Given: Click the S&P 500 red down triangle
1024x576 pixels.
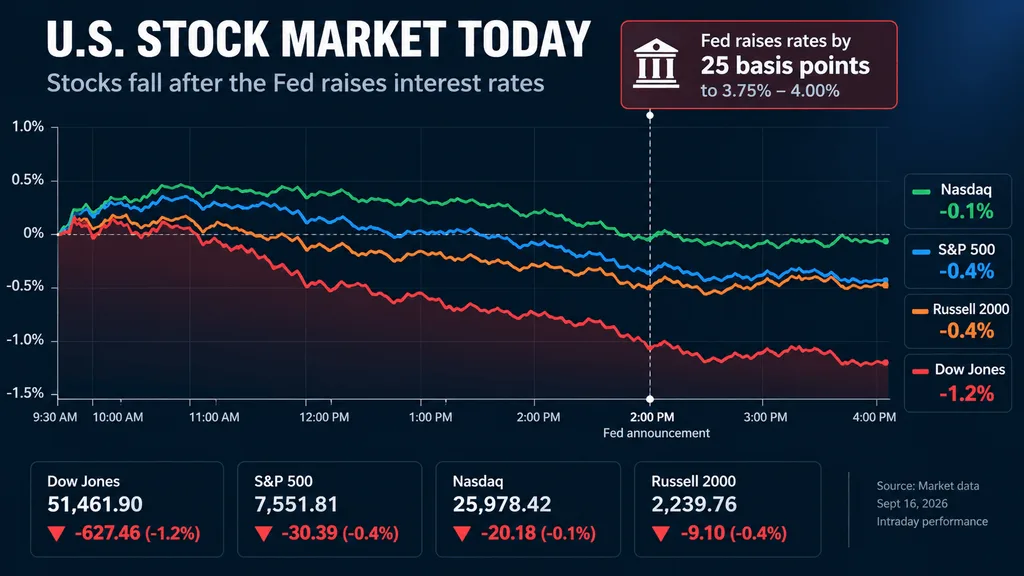Looking at the screenshot, I should (264, 534).
